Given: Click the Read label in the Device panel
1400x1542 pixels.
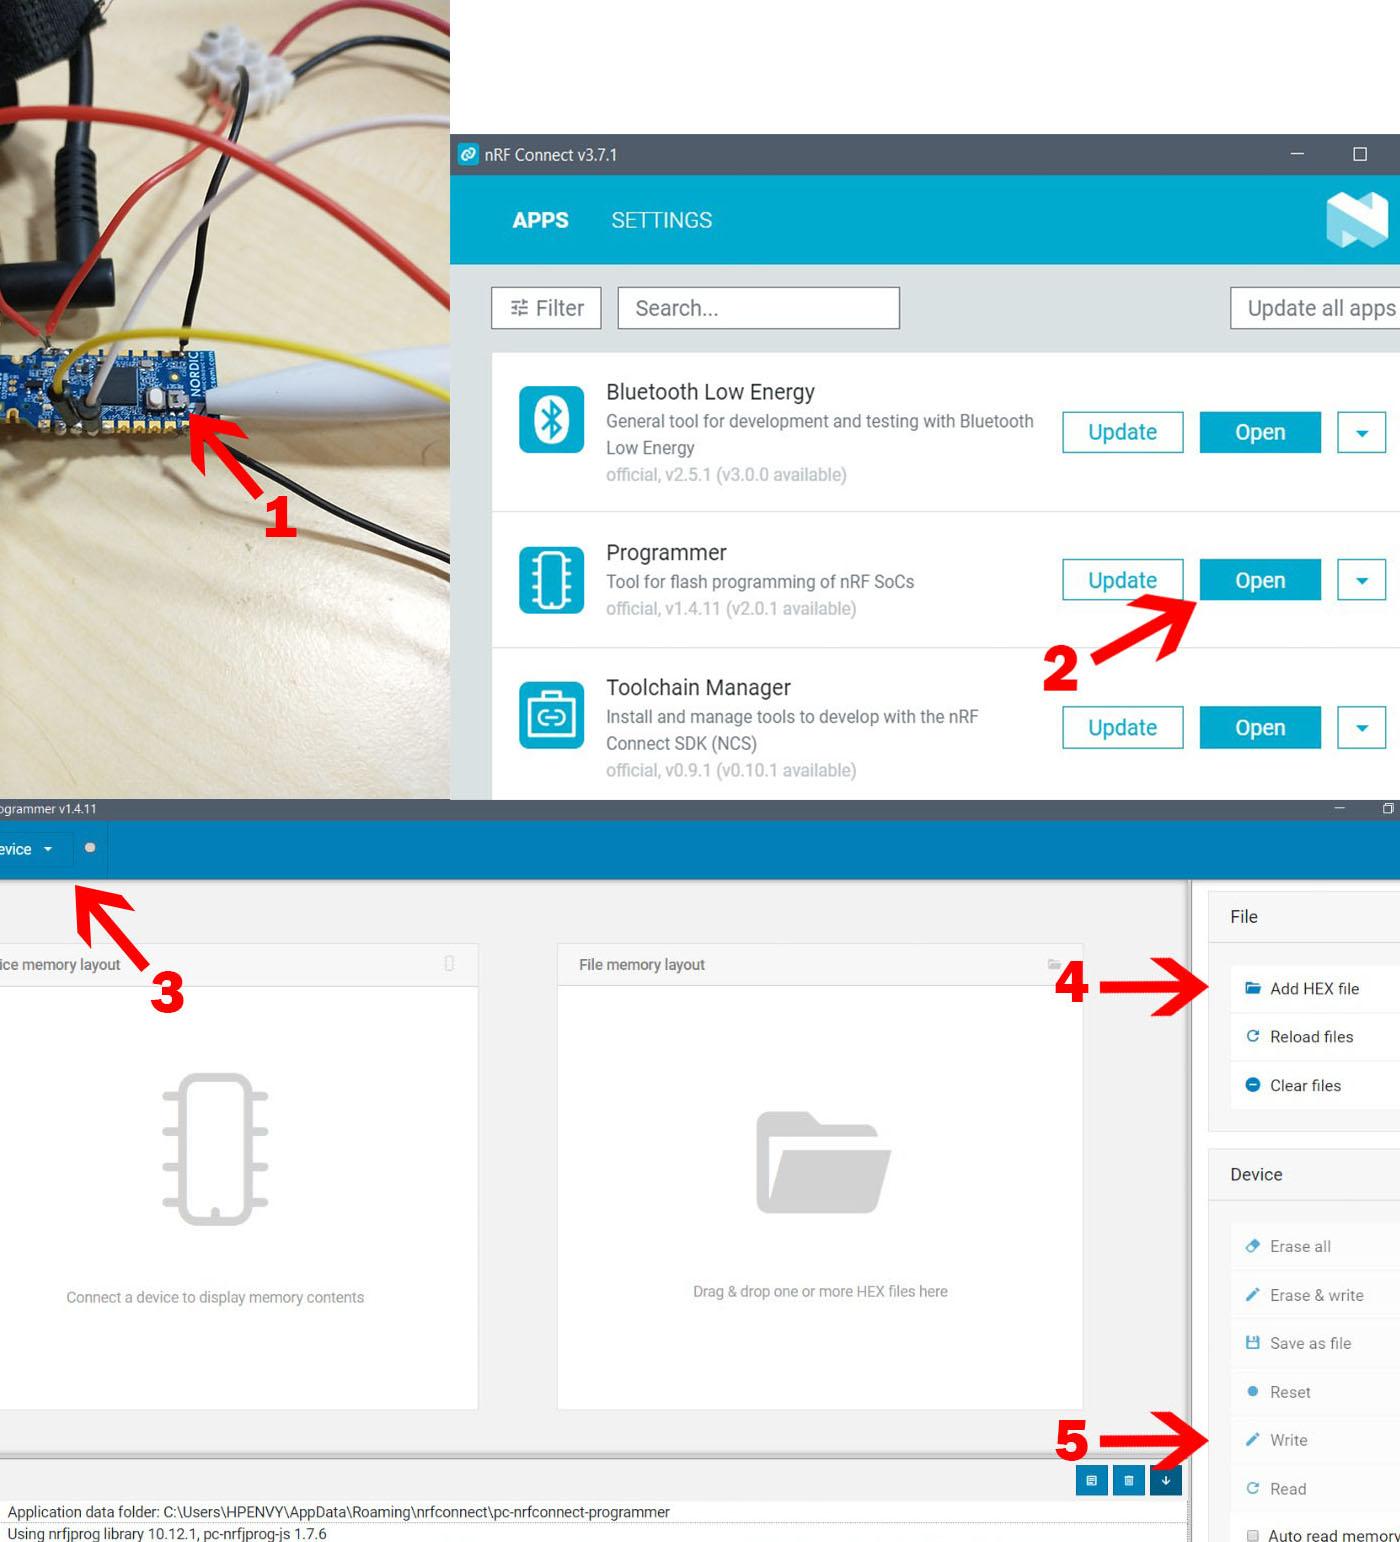Looking at the screenshot, I should pos(1288,1489).
